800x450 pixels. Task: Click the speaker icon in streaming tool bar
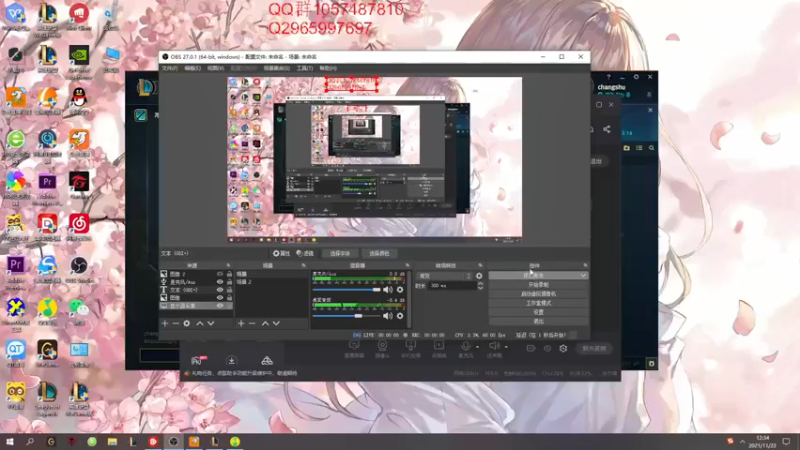tap(494, 346)
